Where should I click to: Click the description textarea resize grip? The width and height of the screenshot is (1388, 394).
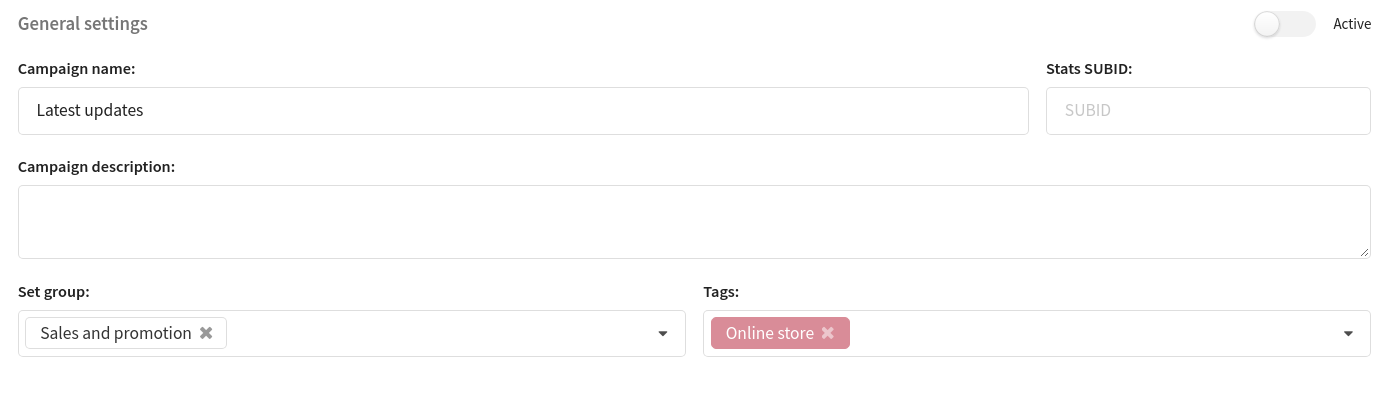1364,252
